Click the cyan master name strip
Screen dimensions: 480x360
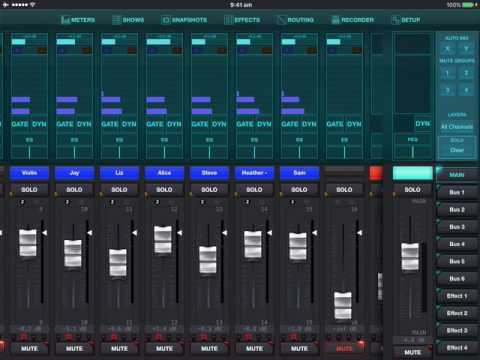(412, 173)
